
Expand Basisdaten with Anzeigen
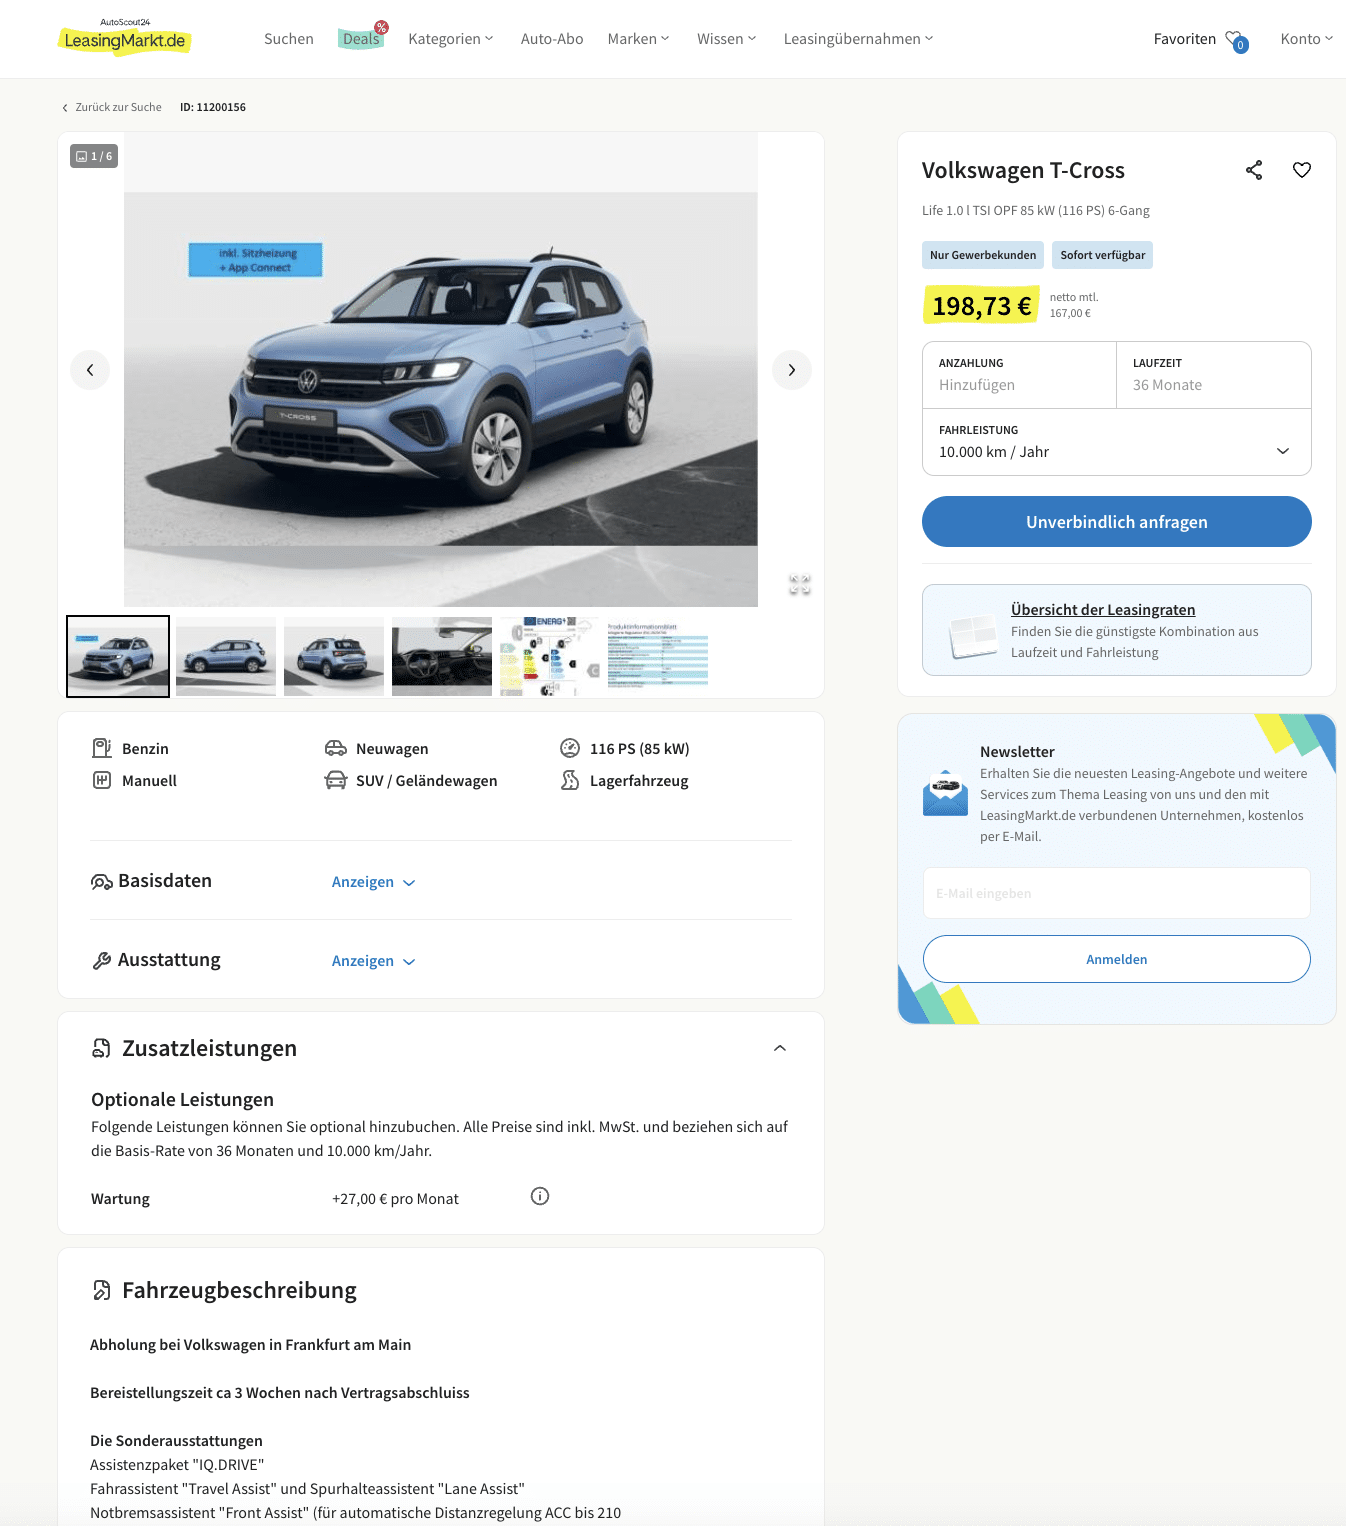pos(373,882)
